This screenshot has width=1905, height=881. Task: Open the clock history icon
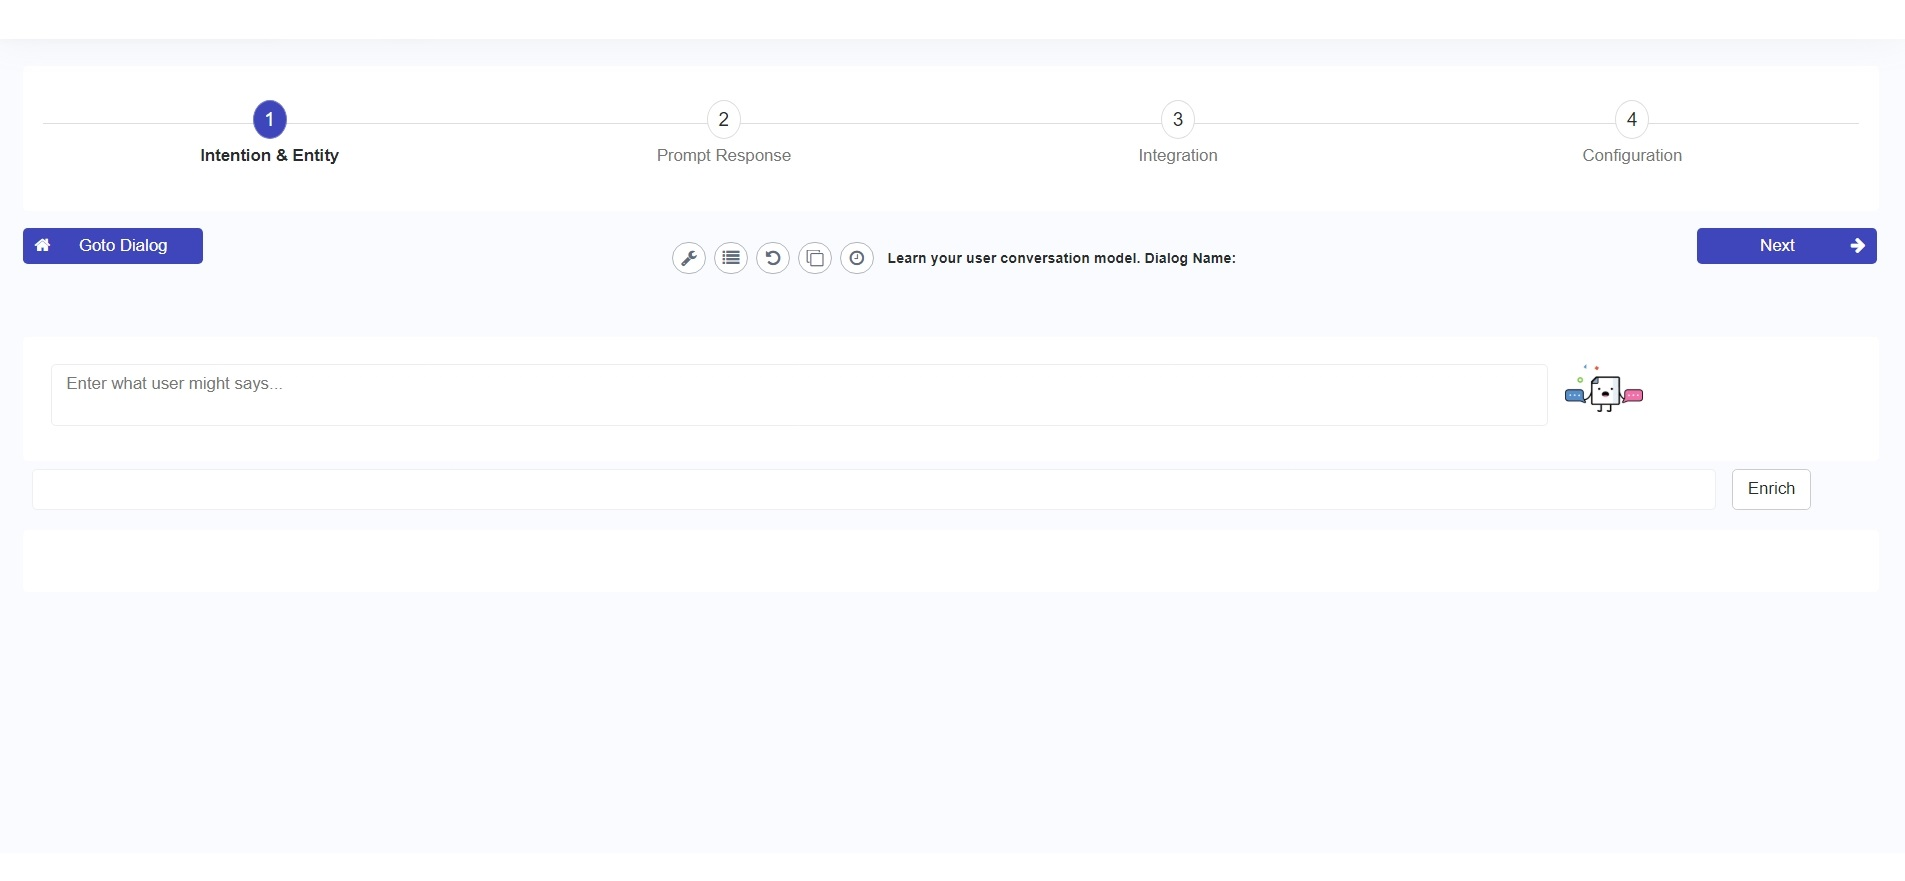tap(857, 258)
